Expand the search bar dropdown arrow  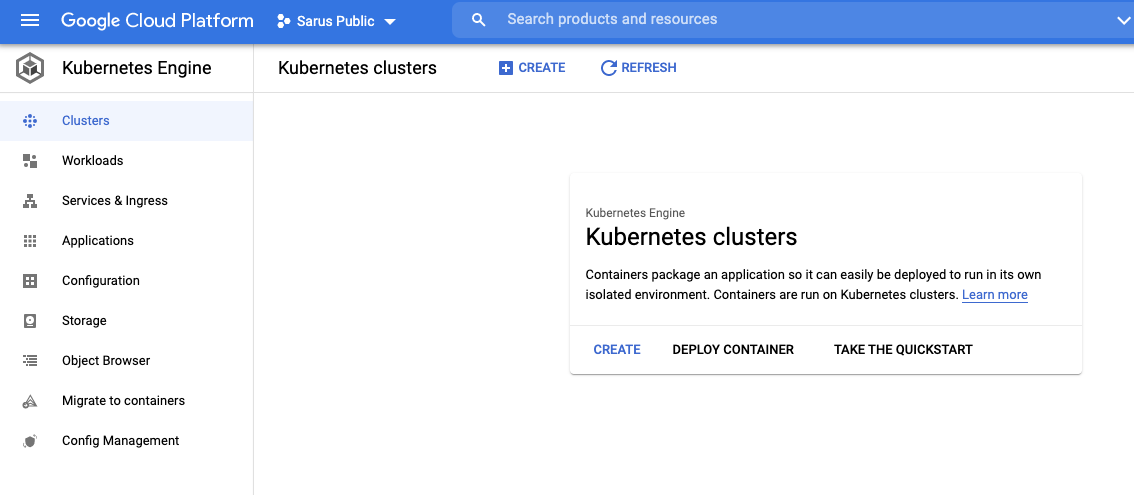[1122, 20]
